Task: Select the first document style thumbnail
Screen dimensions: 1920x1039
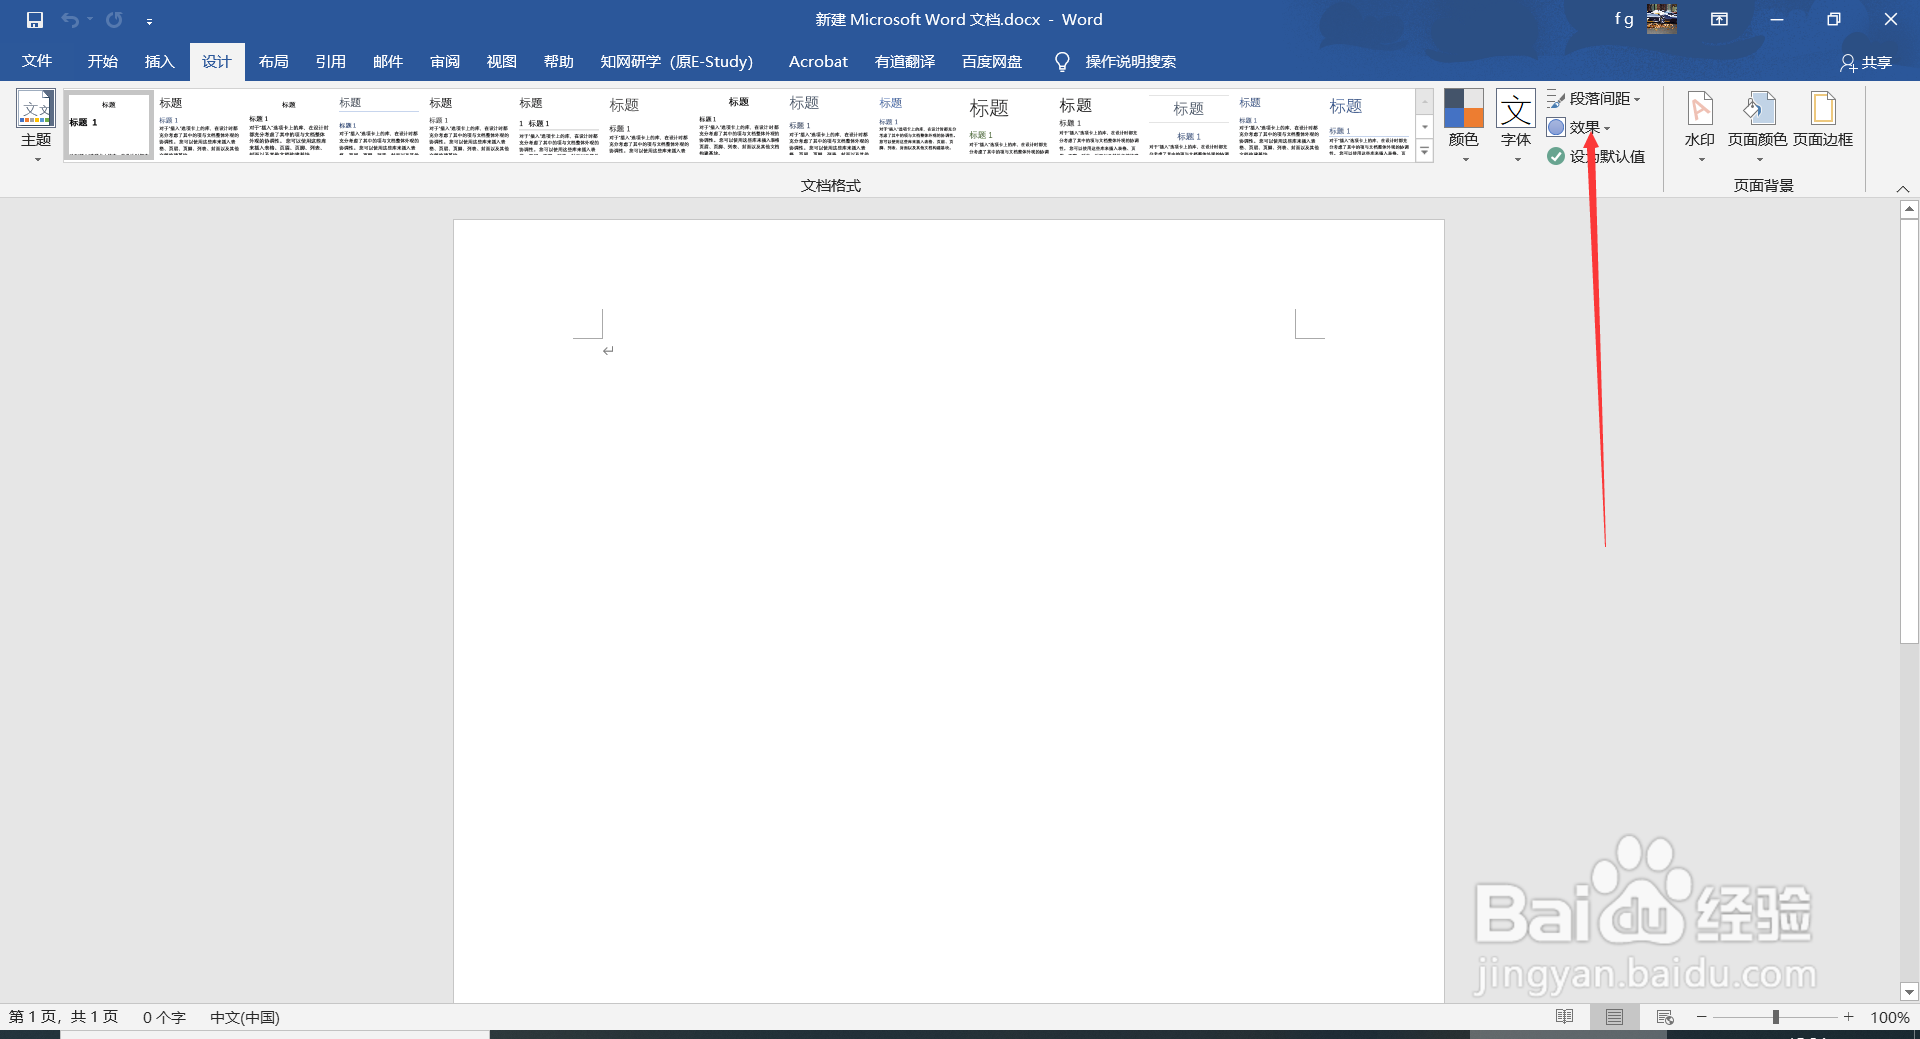Action: pyautogui.click(x=108, y=125)
